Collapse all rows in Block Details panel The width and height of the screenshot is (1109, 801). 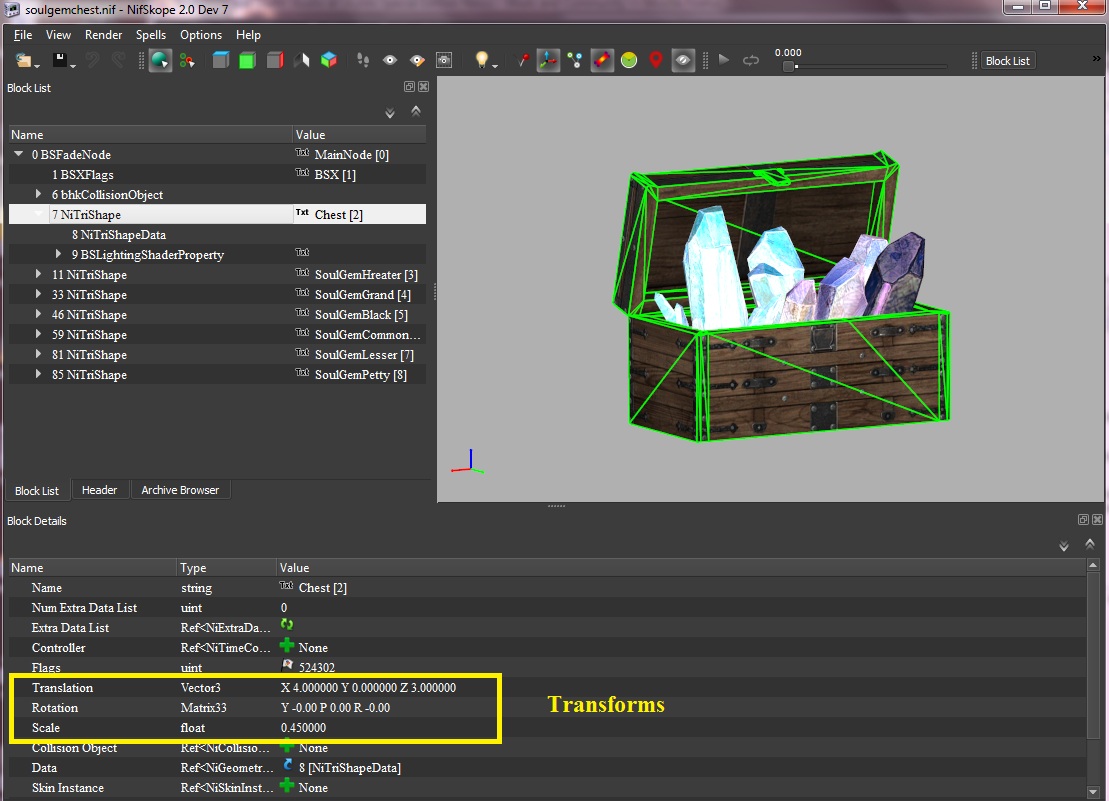[x=1090, y=544]
